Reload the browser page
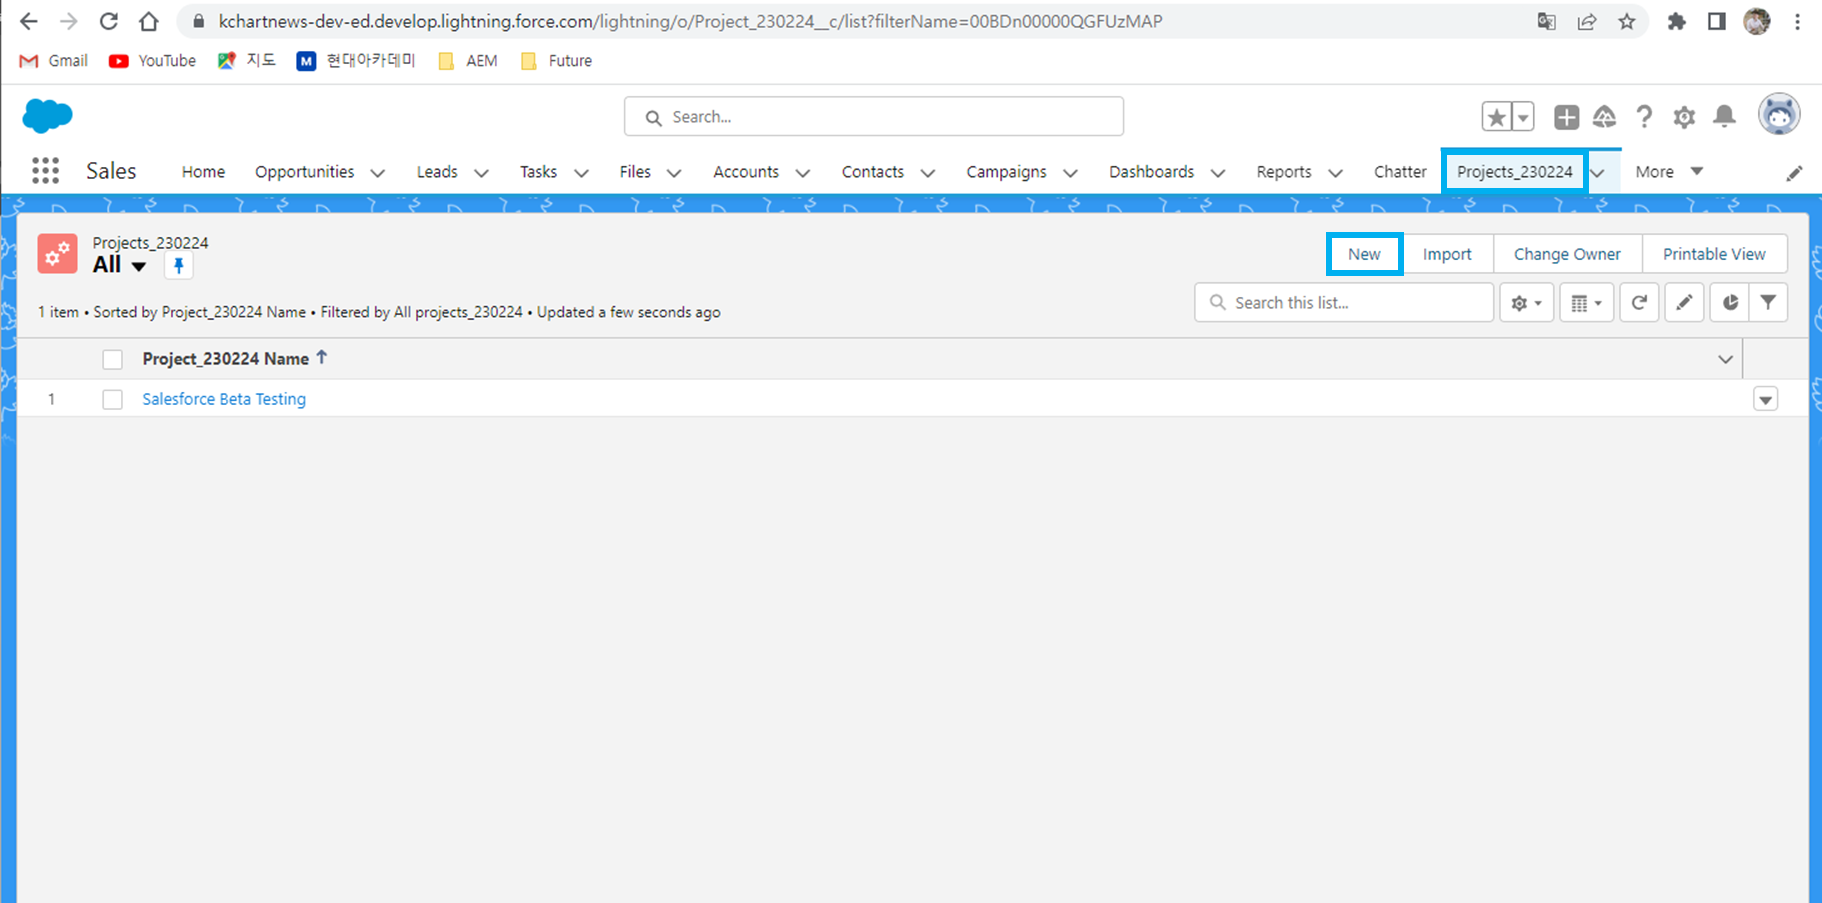The width and height of the screenshot is (1822, 903). click(109, 21)
